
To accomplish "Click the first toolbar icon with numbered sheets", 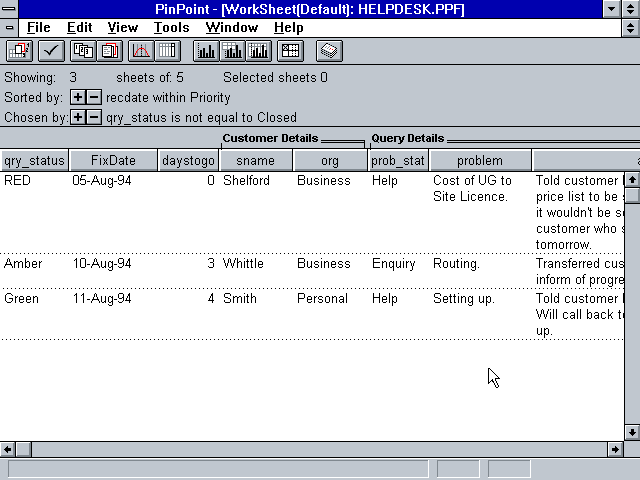I will [19, 51].
